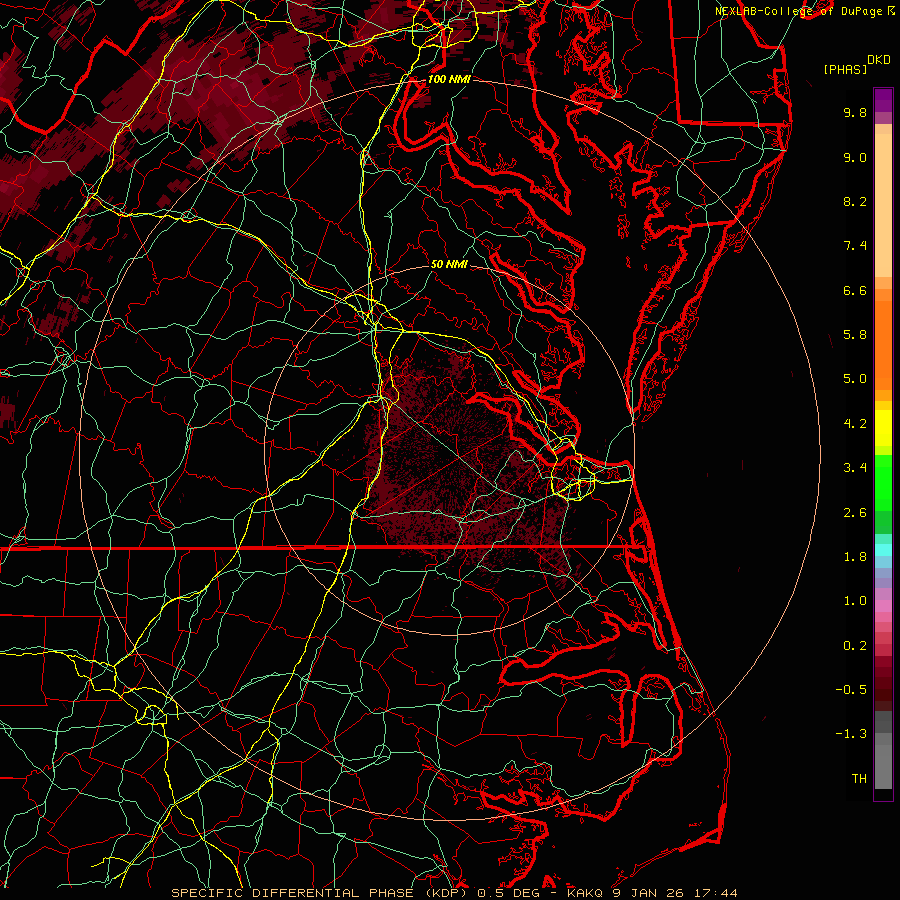
Task: Click the 100 NMI range ring label
Action: [449, 79]
